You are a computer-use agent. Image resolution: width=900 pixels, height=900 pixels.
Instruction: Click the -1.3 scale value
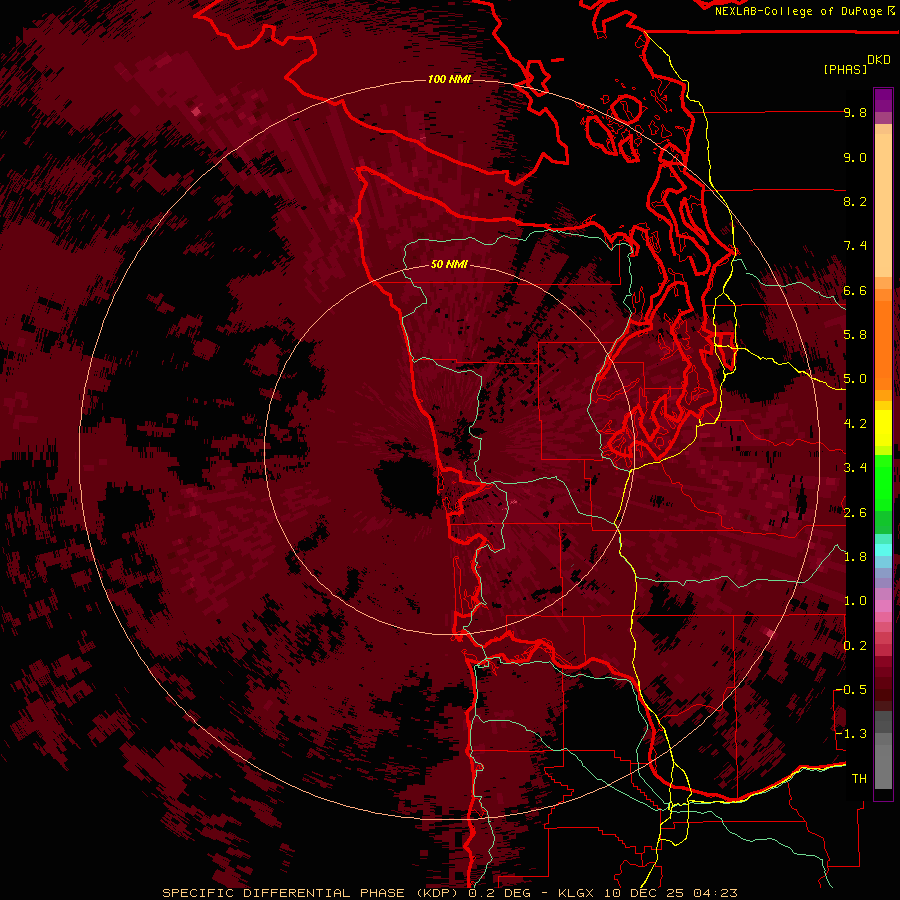point(851,734)
